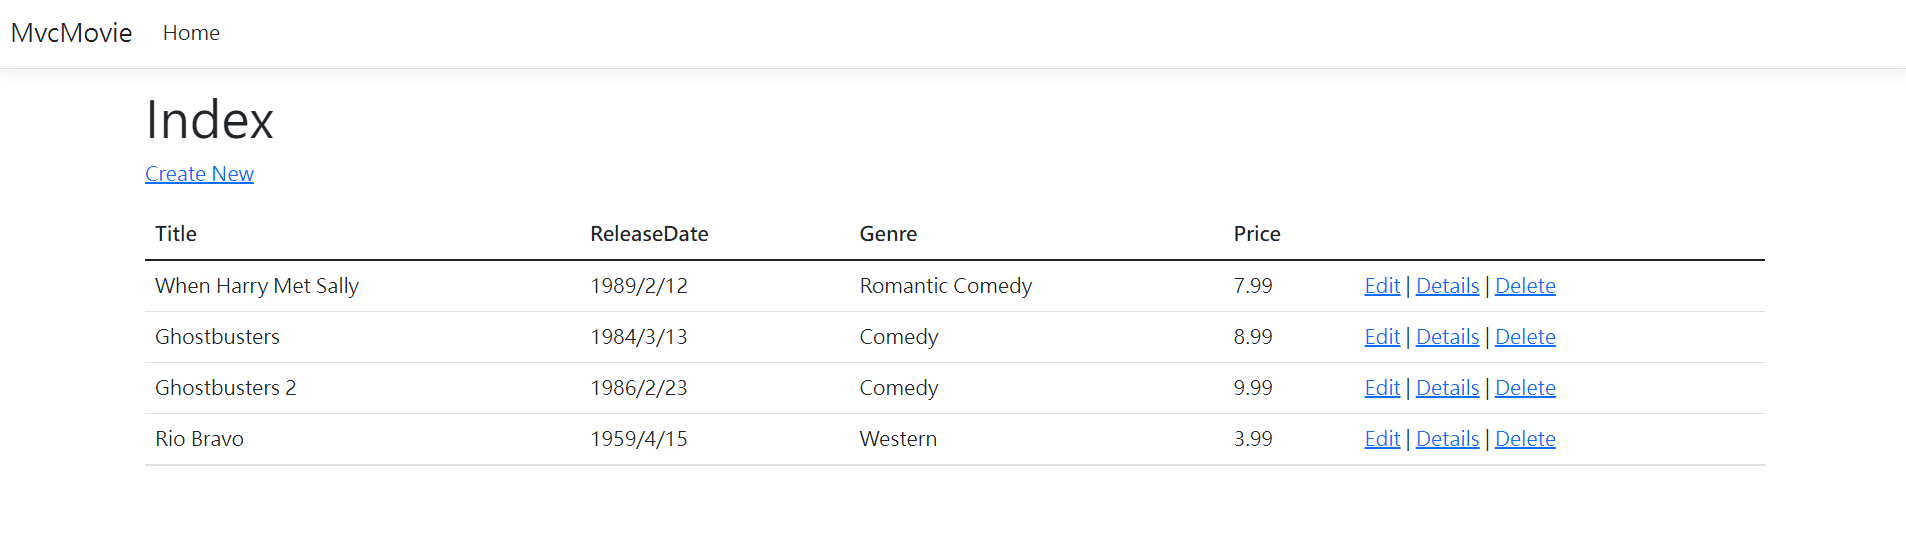Open the MvcMovie brand link

pos(71,33)
